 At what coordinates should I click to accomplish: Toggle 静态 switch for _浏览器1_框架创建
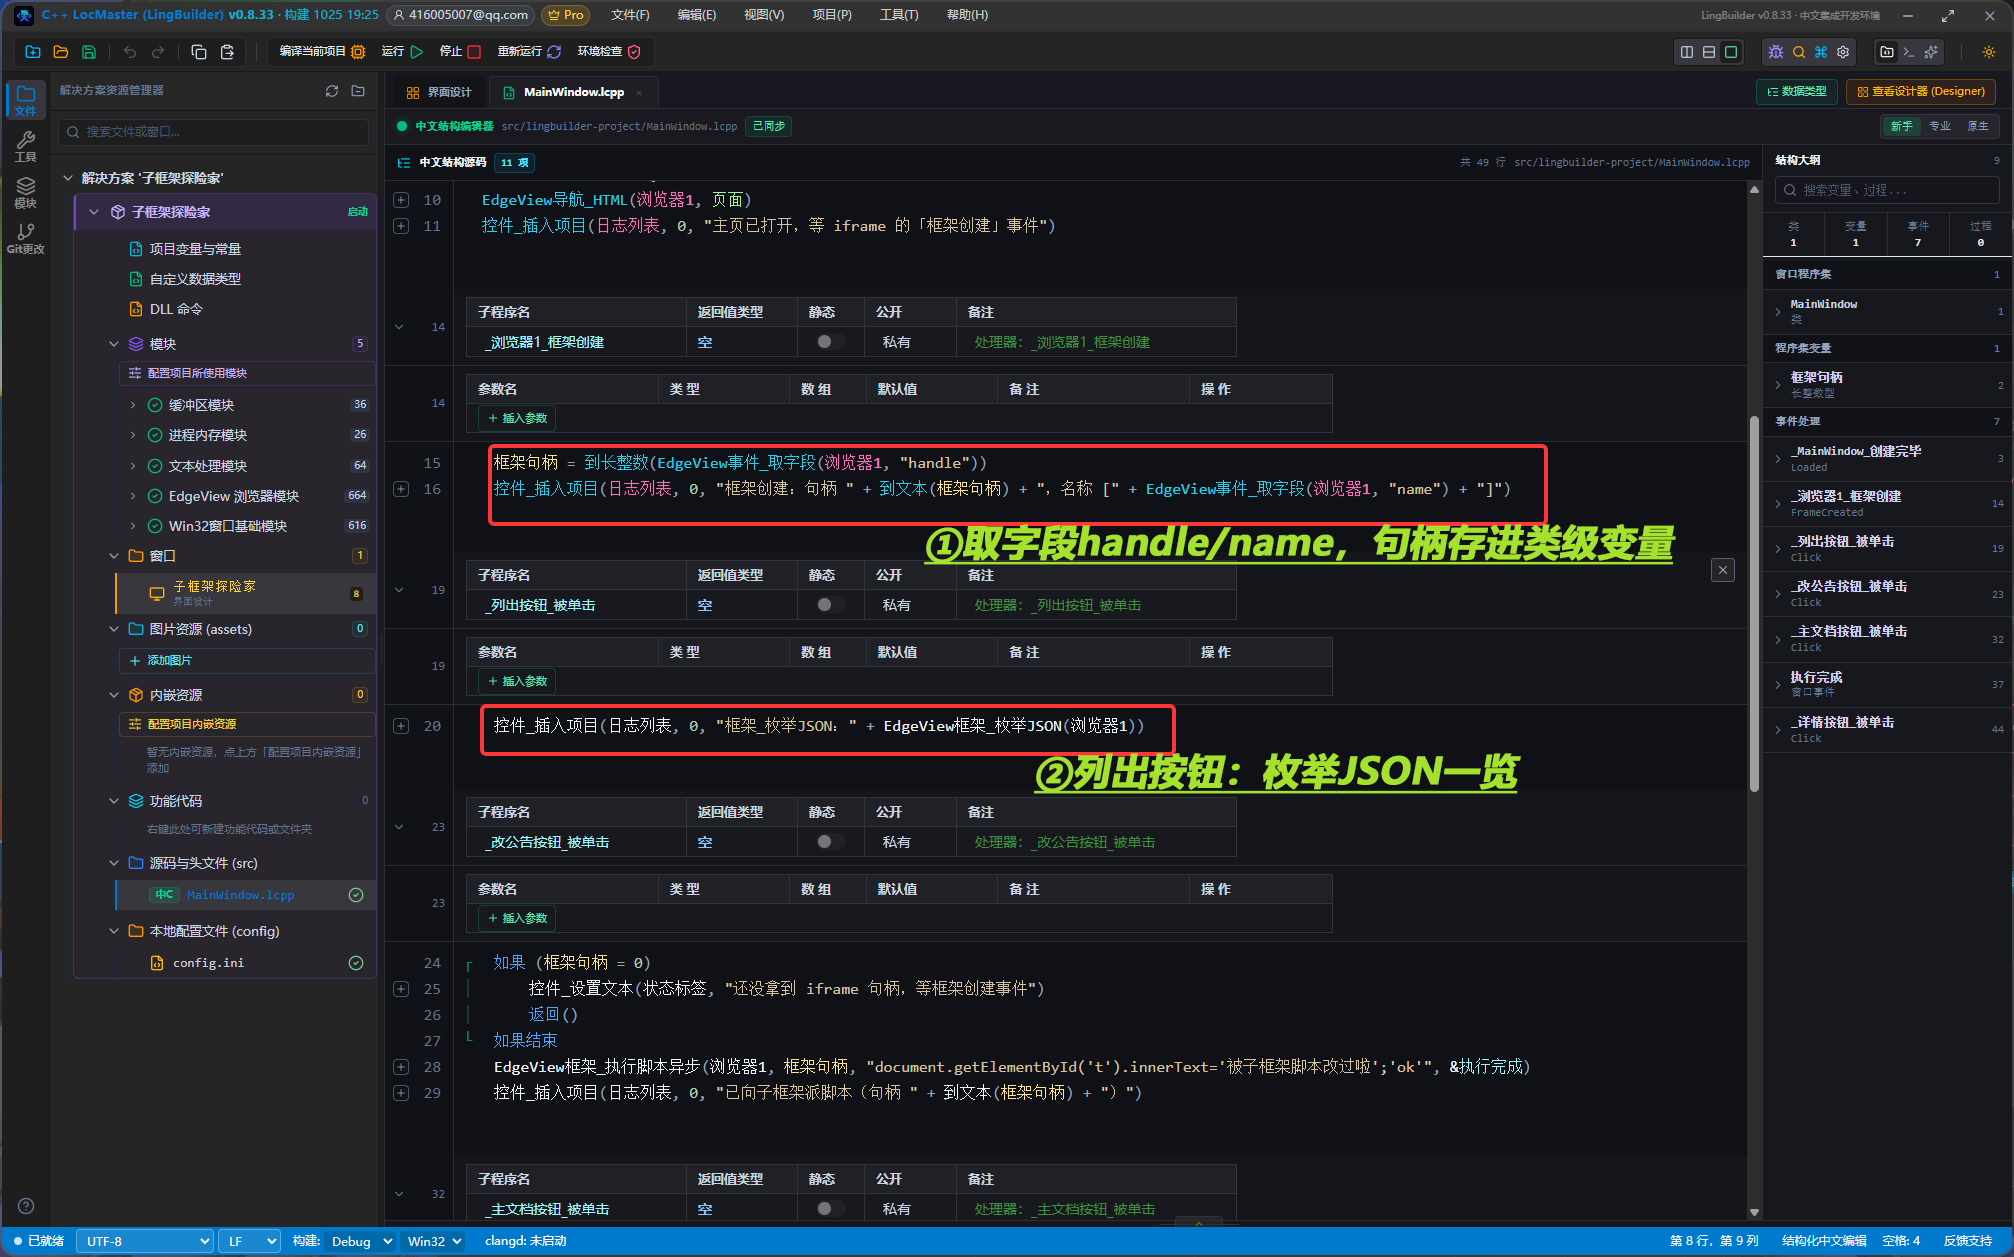pyautogui.click(x=829, y=342)
